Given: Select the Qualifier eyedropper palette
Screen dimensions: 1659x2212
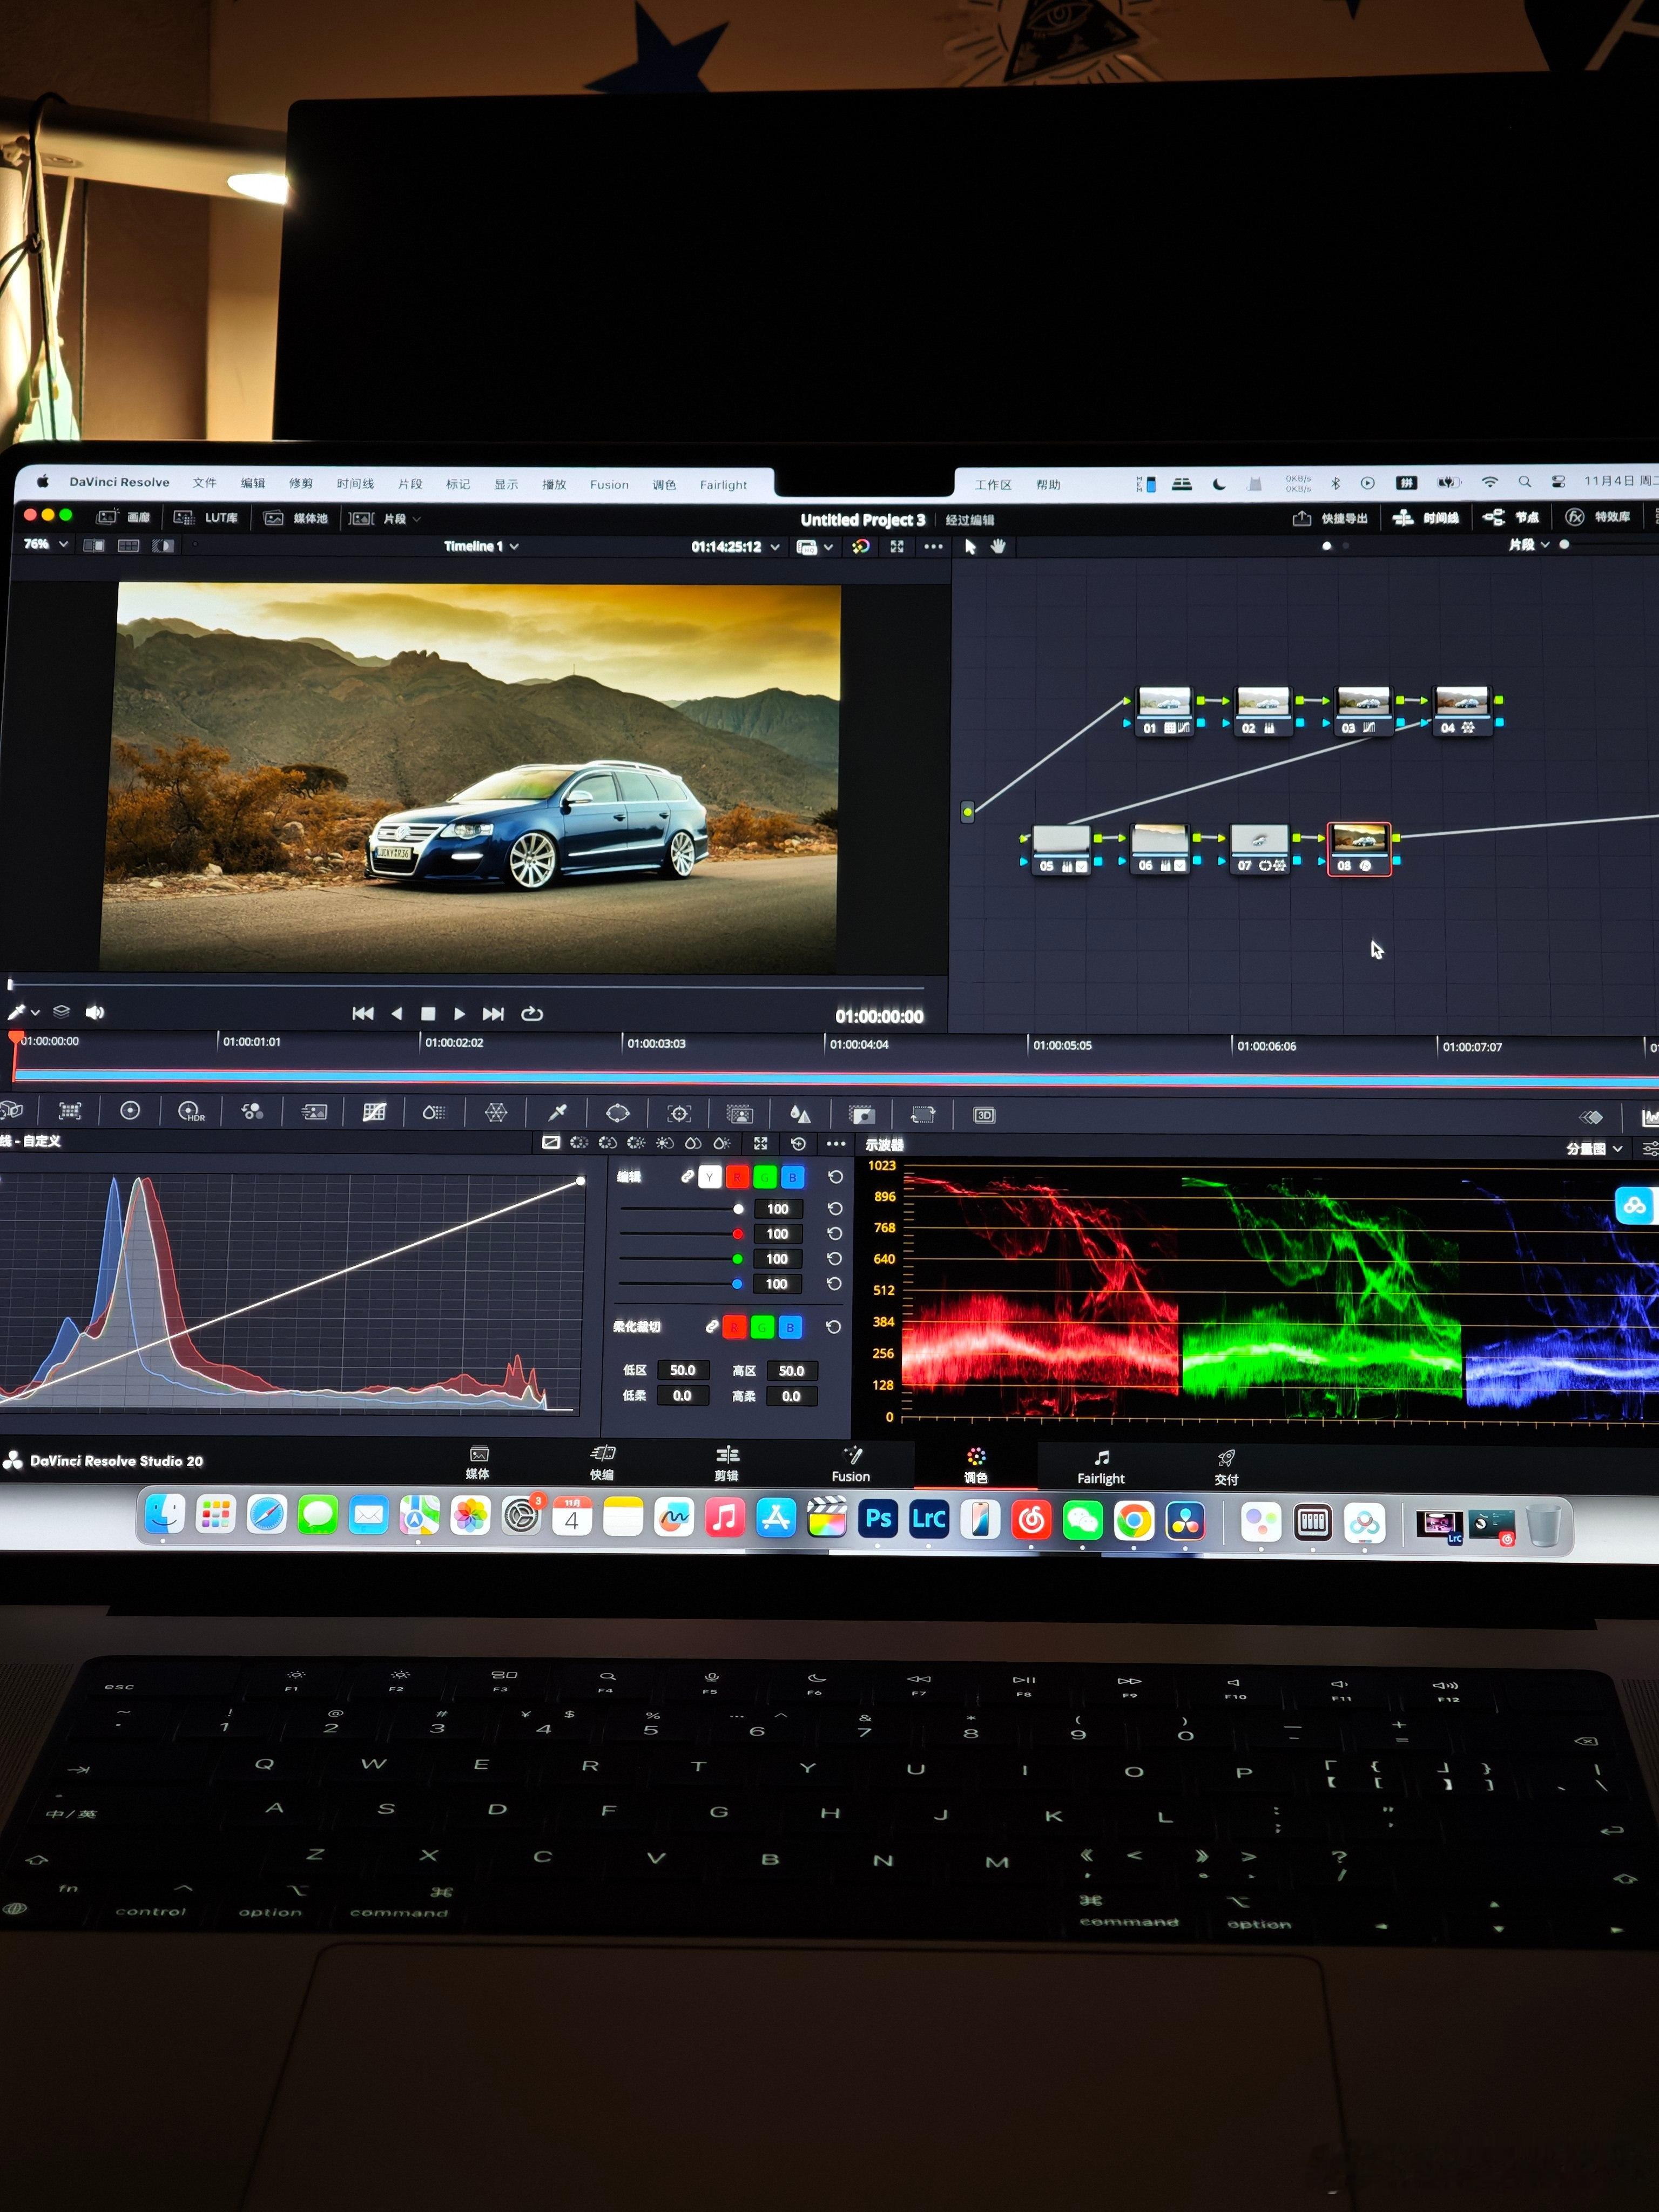Looking at the screenshot, I should pyautogui.click(x=557, y=1112).
